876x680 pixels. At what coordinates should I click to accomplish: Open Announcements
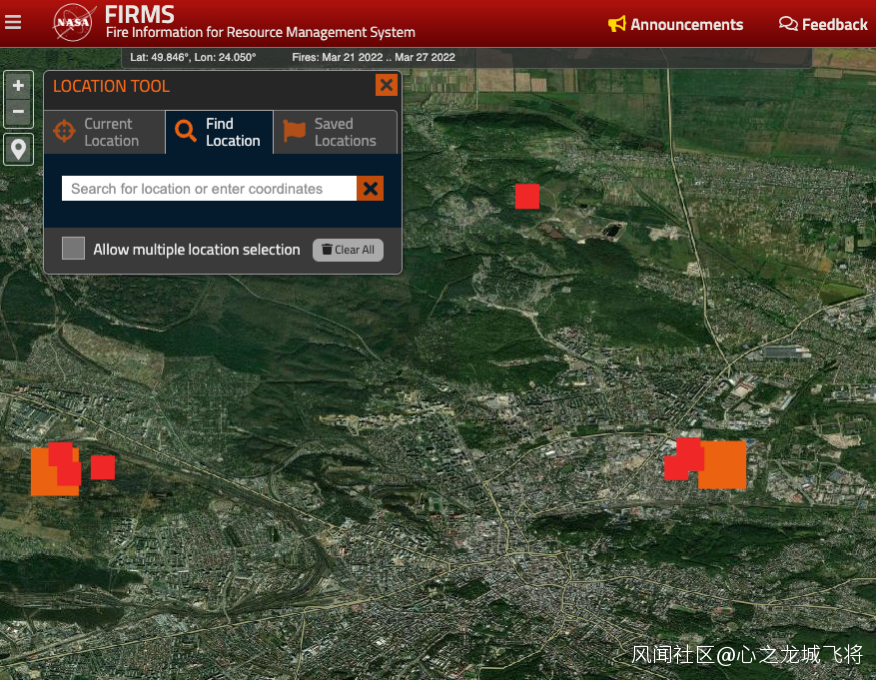(675, 25)
